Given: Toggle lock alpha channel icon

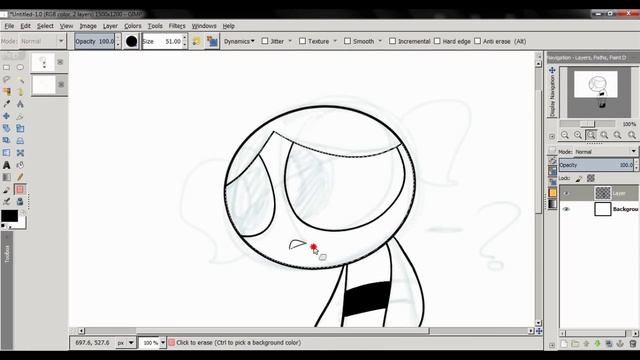Looking at the screenshot, I should [591, 178].
